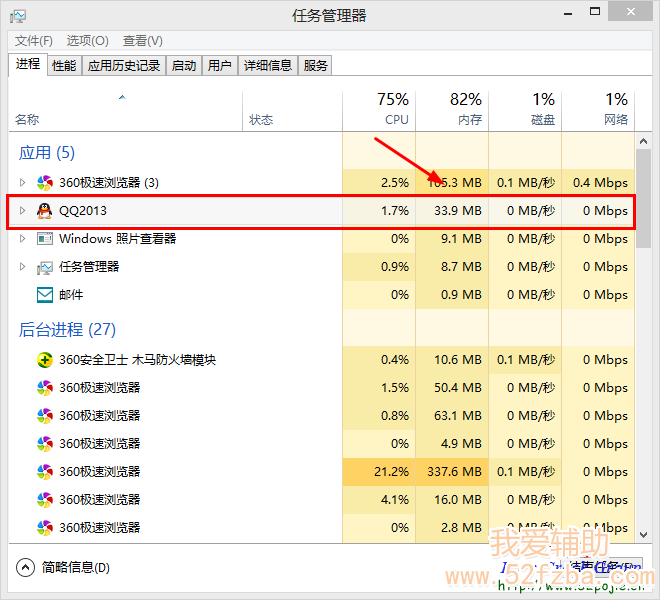Viewport: 660px width, 600px height.
Task: Open the 选项(O) menu
Action: coord(88,41)
